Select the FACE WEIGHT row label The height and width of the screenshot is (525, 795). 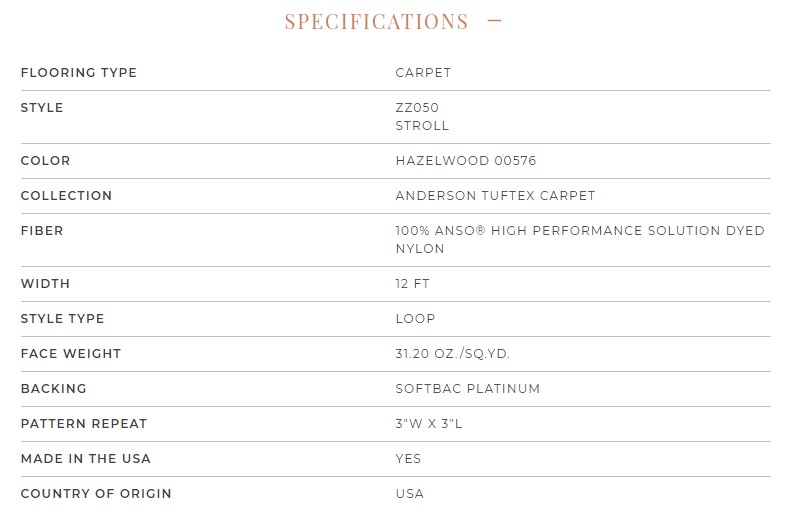71,354
